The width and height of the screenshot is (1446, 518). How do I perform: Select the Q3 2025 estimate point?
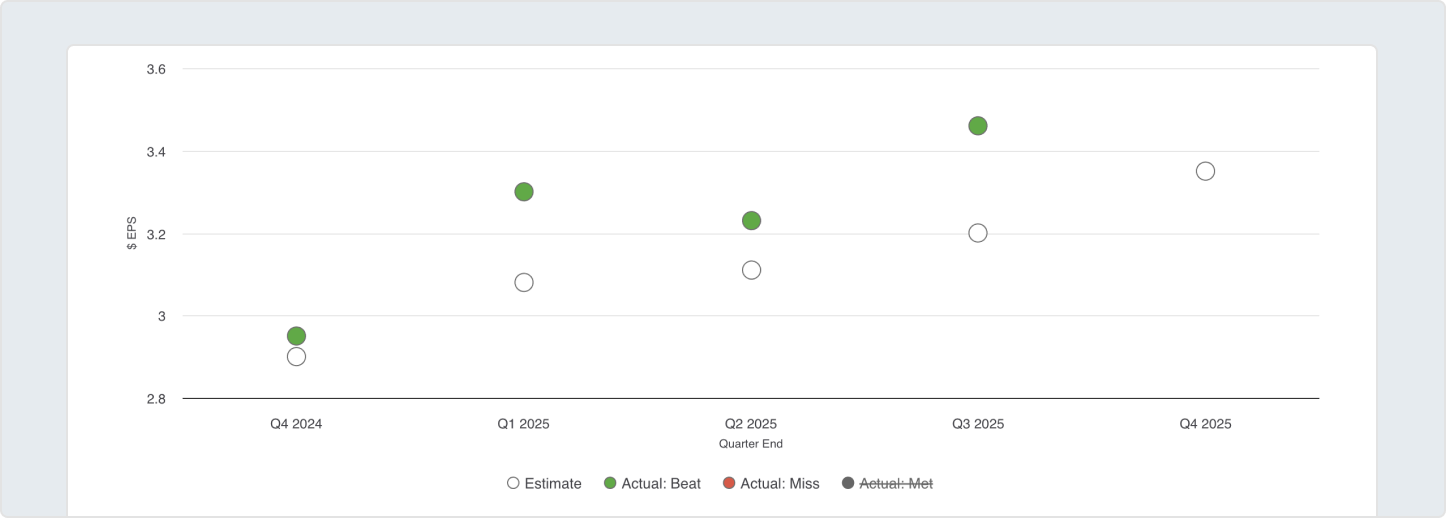tap(978, 233)
